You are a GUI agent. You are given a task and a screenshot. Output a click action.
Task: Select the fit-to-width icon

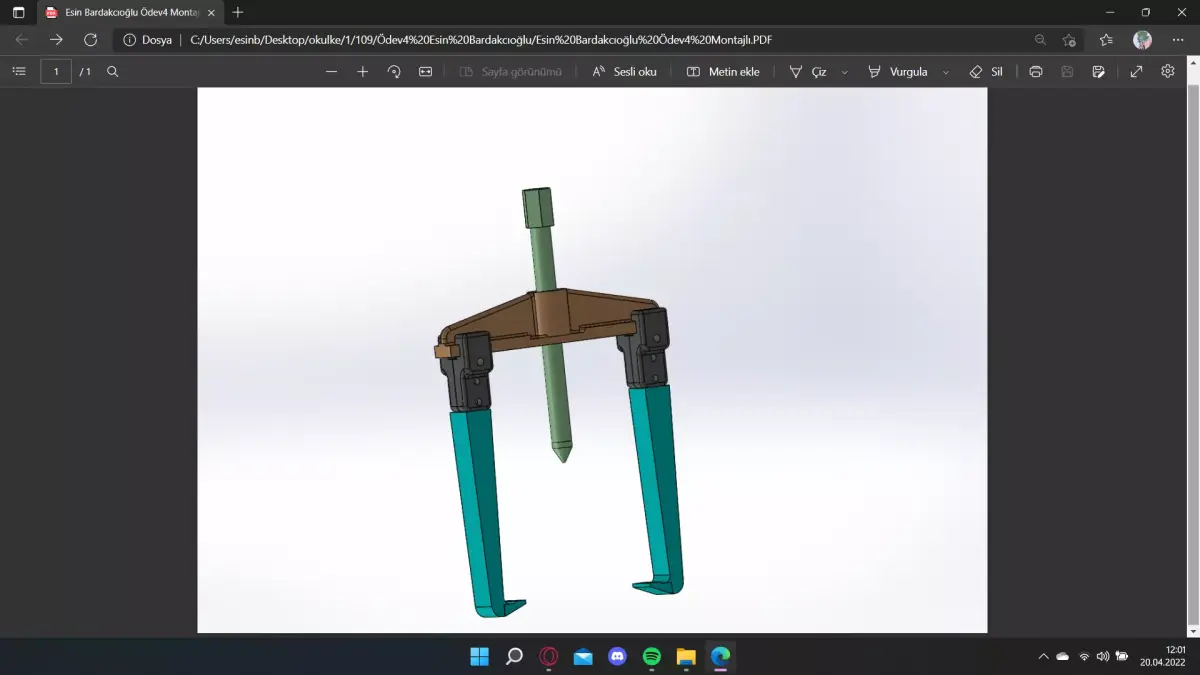pyautogui.click(x=425, y=71)
